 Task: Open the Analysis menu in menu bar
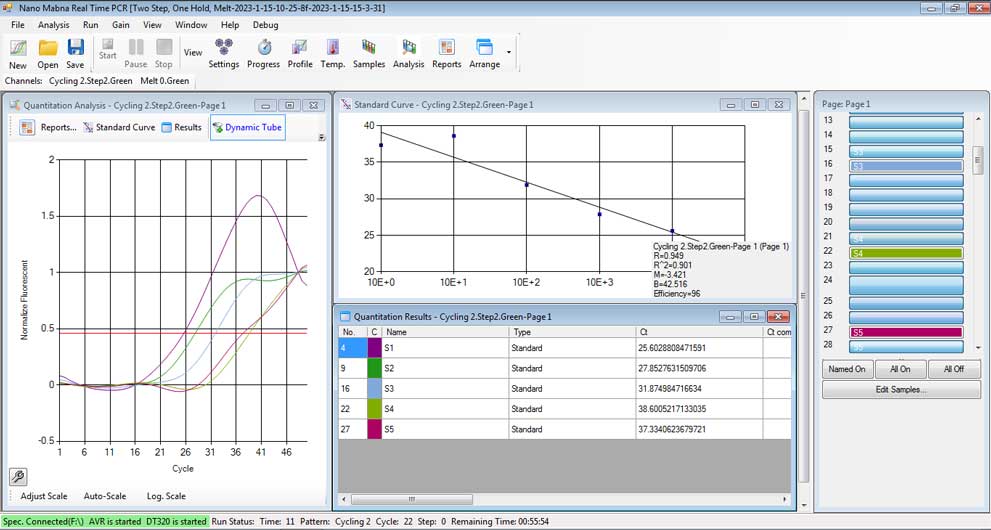coord(54,24)
